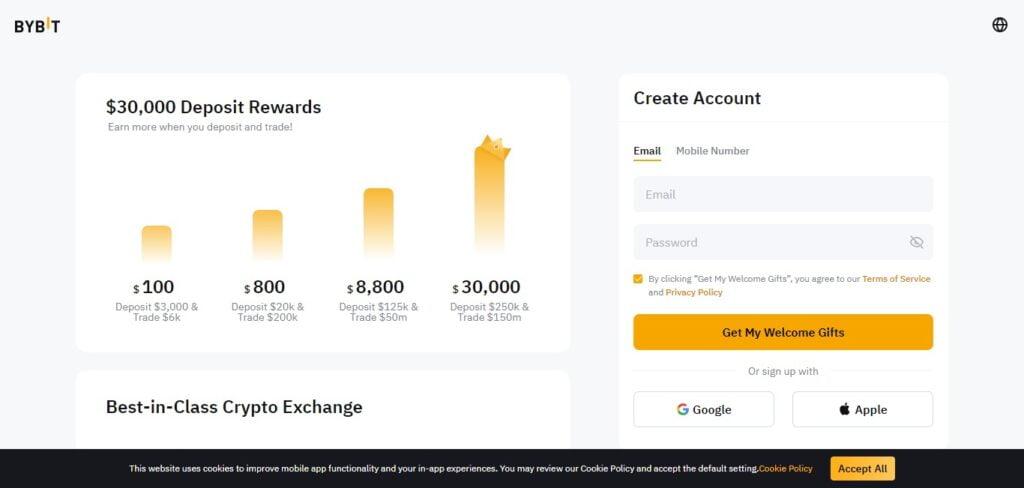
Task: Click Get My Welcome Gifts button
Action: point(783,333)
